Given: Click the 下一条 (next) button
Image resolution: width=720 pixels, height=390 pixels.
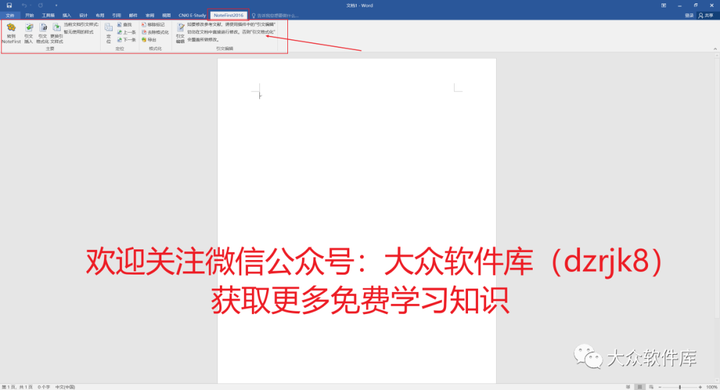Looking at the screenshot, I should coord(126,40).
